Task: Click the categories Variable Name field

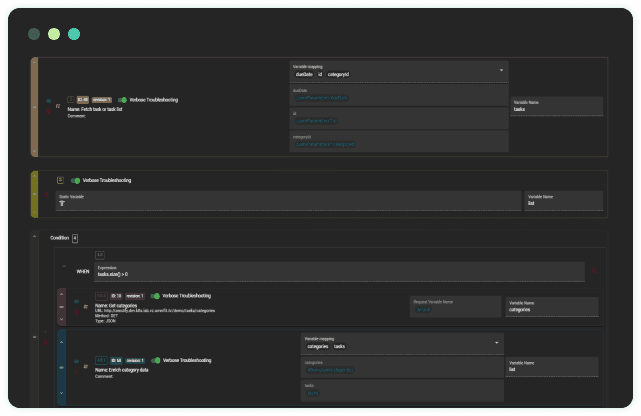Action: (x=551, y=307)
